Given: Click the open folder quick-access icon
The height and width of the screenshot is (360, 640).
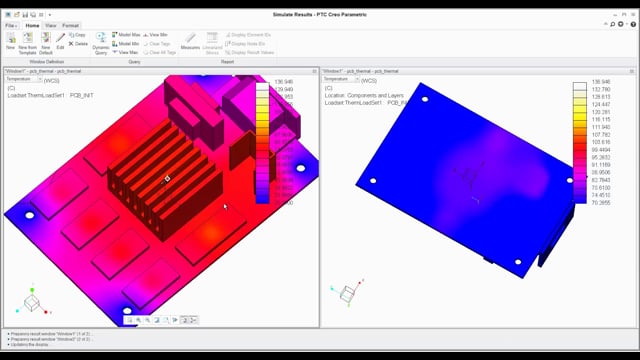Looking at the screenshot, I should [17, 15].
